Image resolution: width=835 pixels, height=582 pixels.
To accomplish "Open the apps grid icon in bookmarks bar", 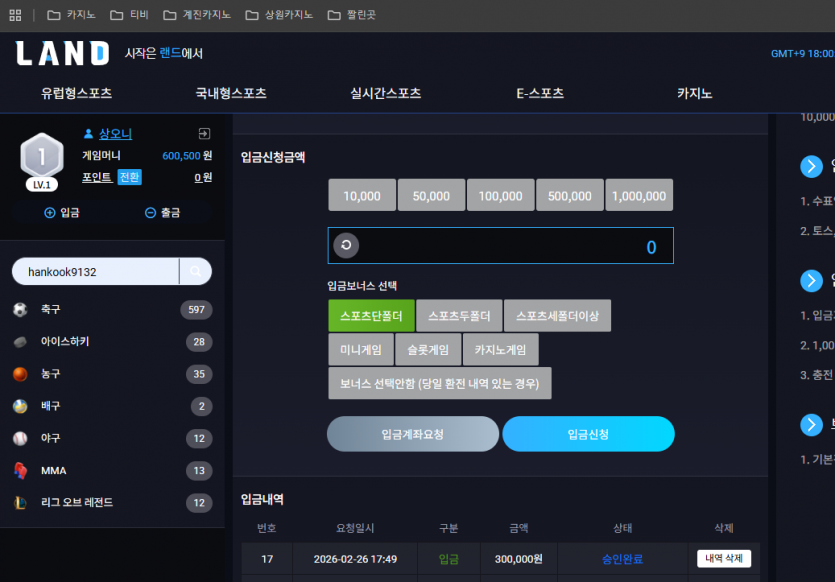I will click(15, 15).
